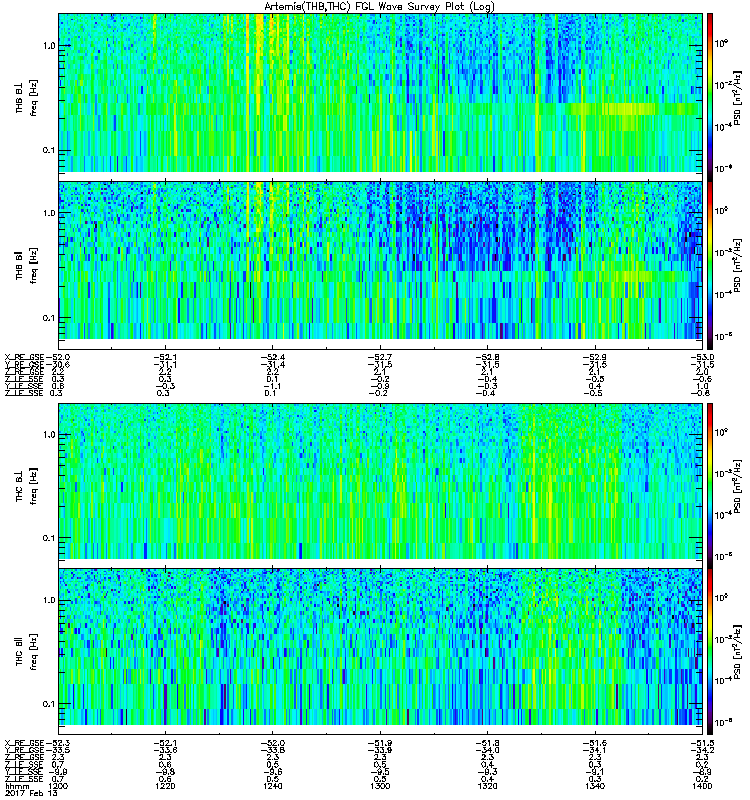
Task: Click the THB X_RE_GSE value '-52.8'
Action: [x=487, y=358]
